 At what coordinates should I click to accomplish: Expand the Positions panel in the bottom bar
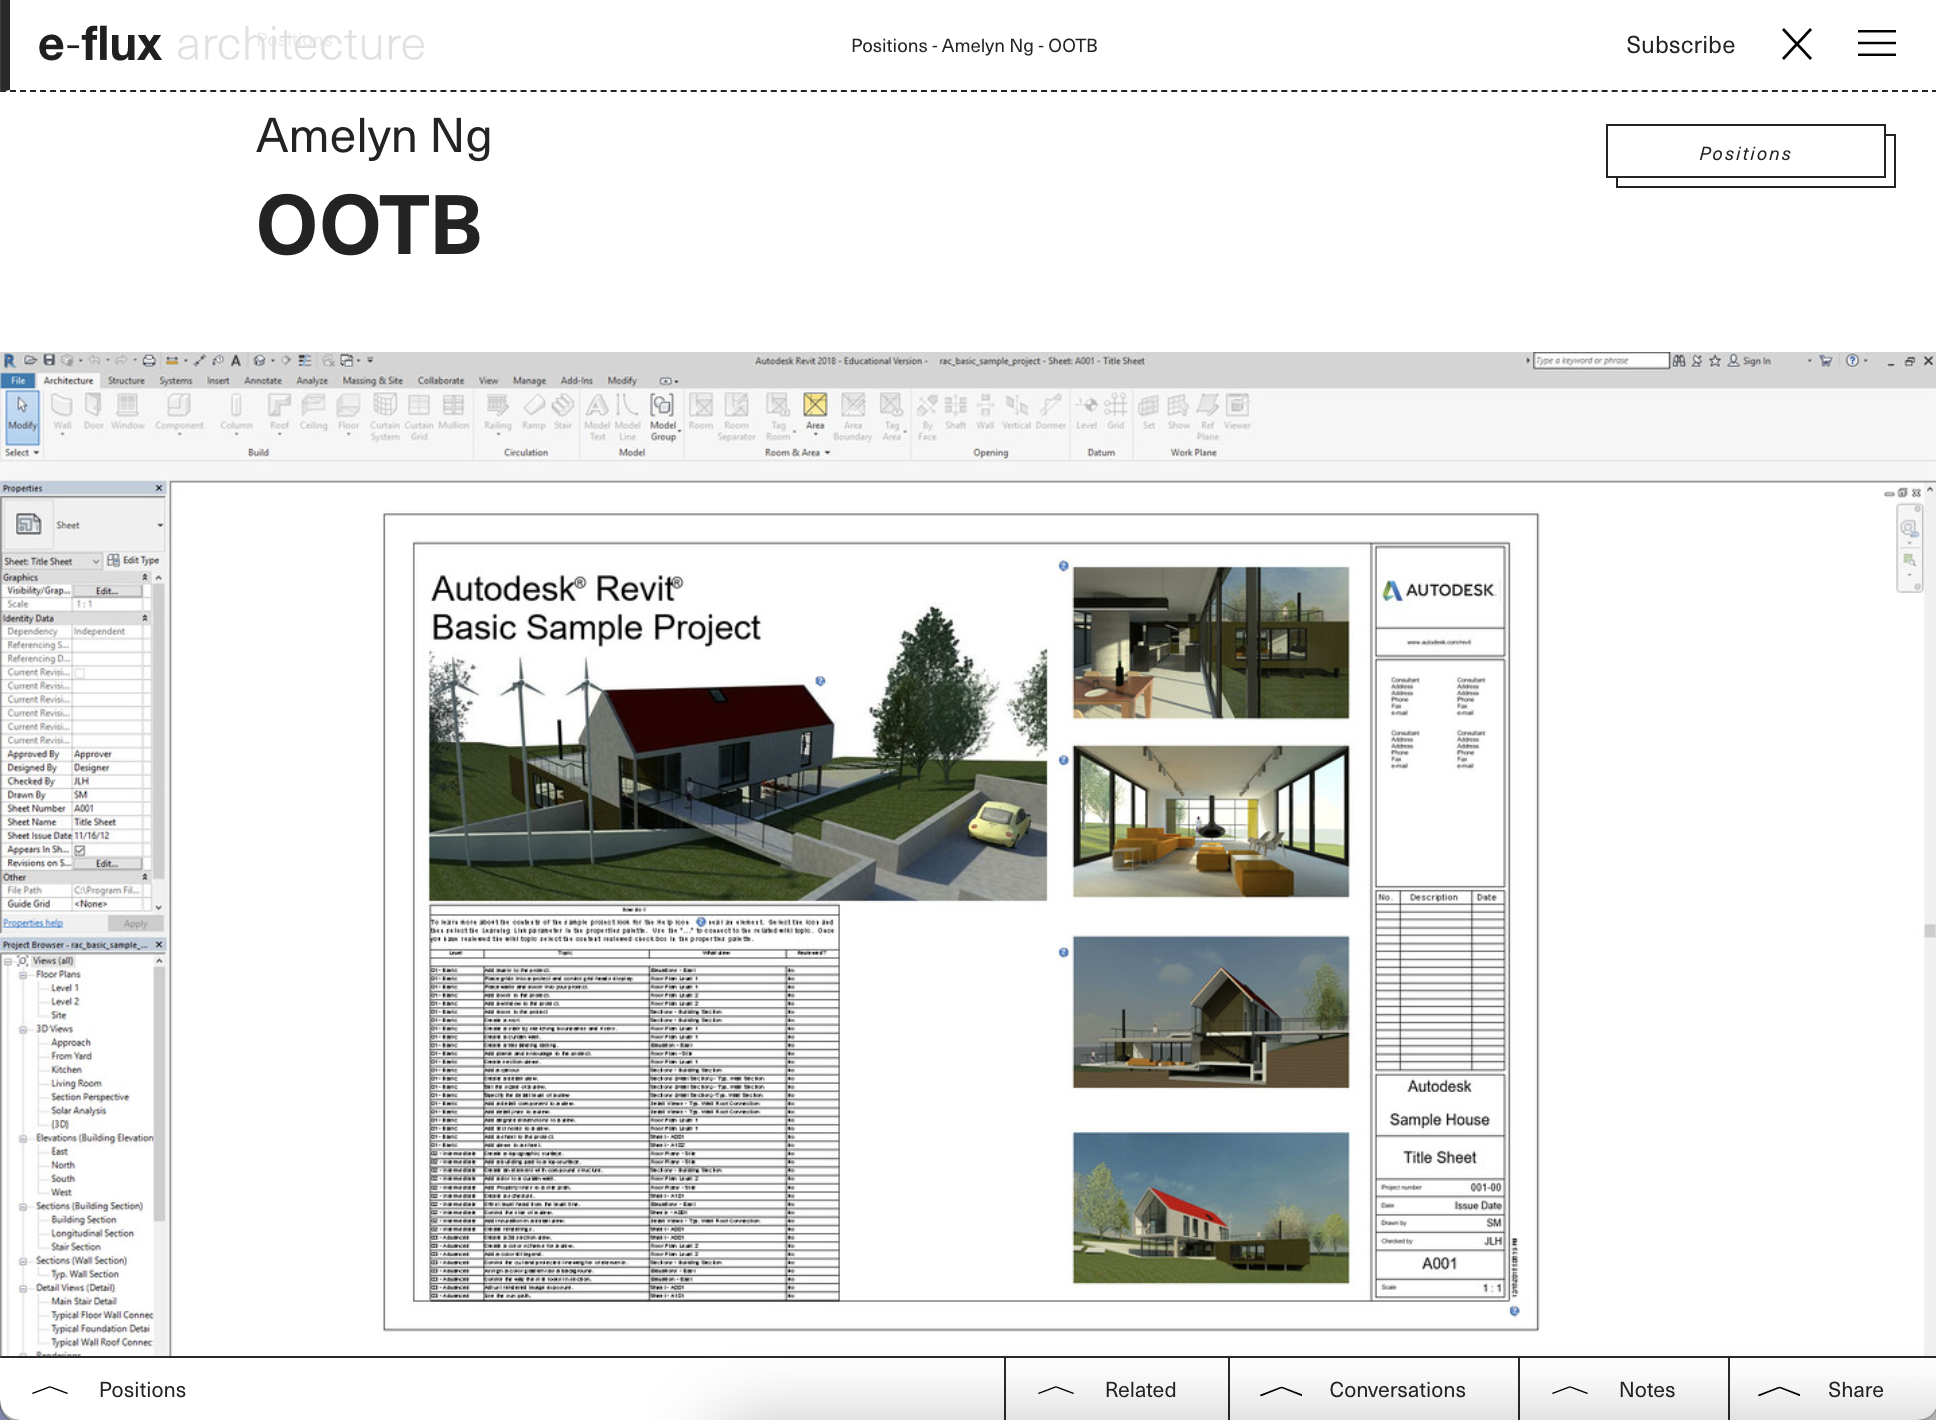(x=110, y=1390)
